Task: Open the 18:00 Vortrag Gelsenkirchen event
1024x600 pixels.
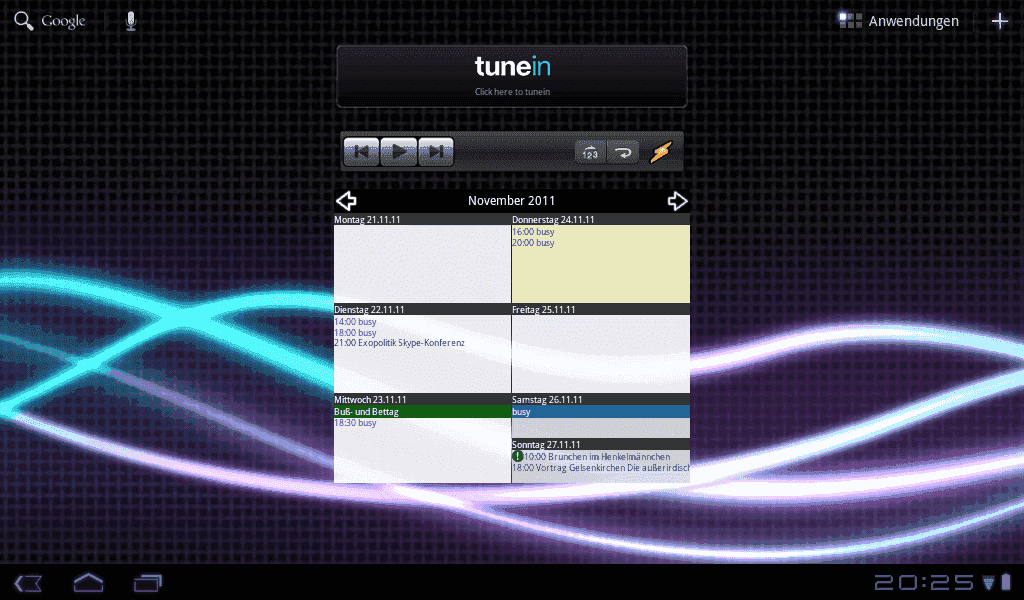Action: click(601, 468)
